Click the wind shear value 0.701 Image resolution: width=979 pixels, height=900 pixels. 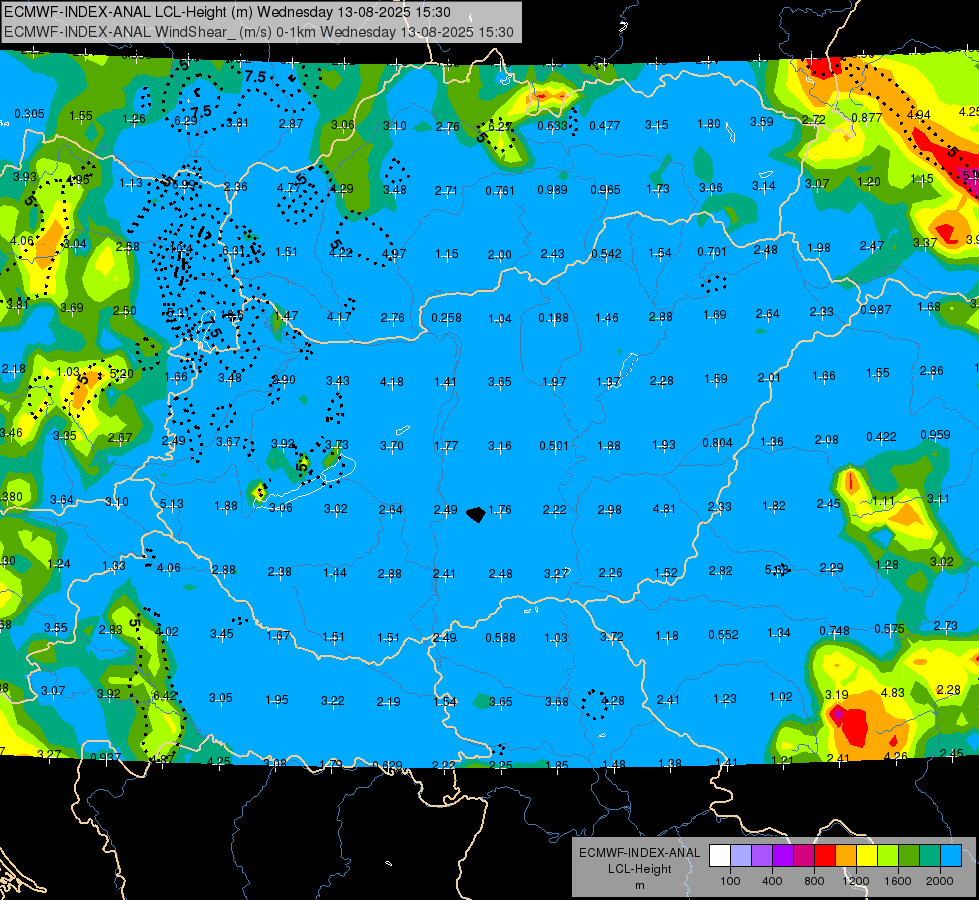712,252
